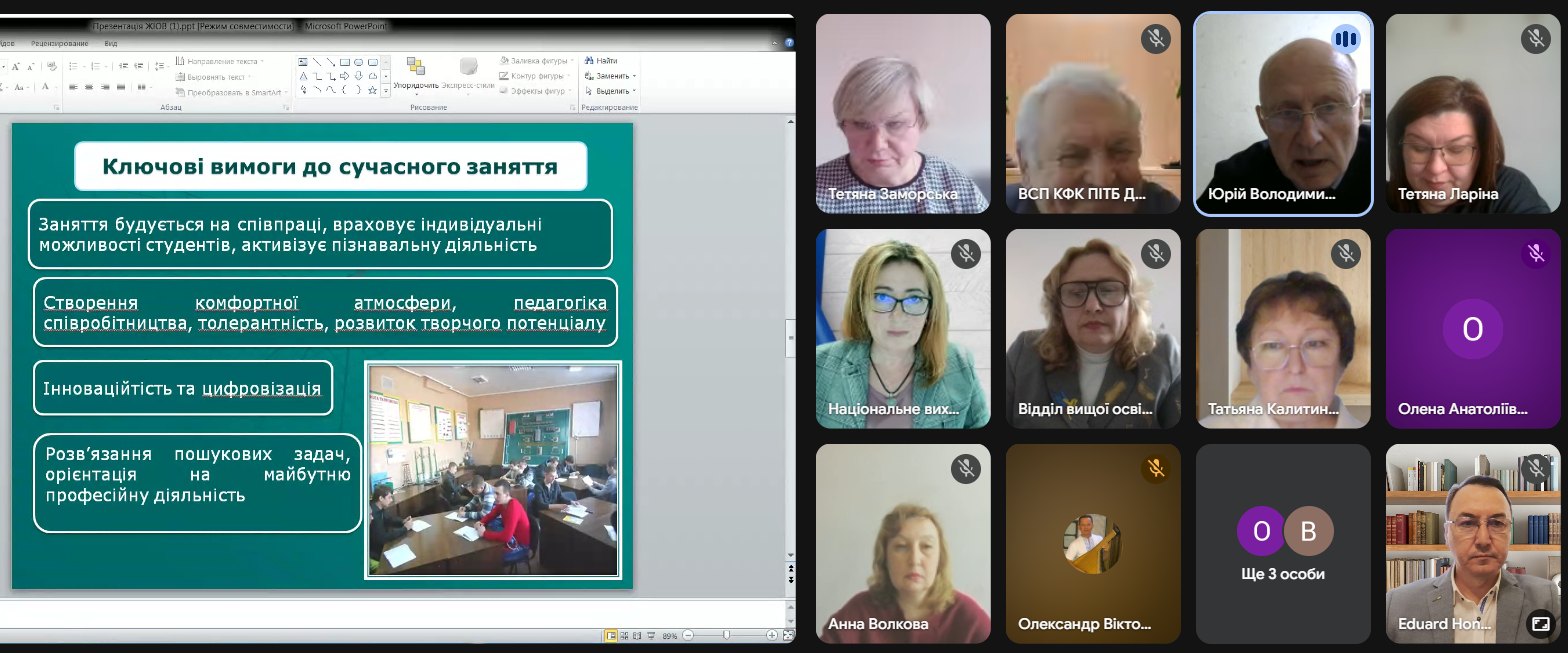The height and width of the screenshot is (653, 1568).
Task: Expand the shapes gallery More arrow
Action: click(x=386, y=90)
